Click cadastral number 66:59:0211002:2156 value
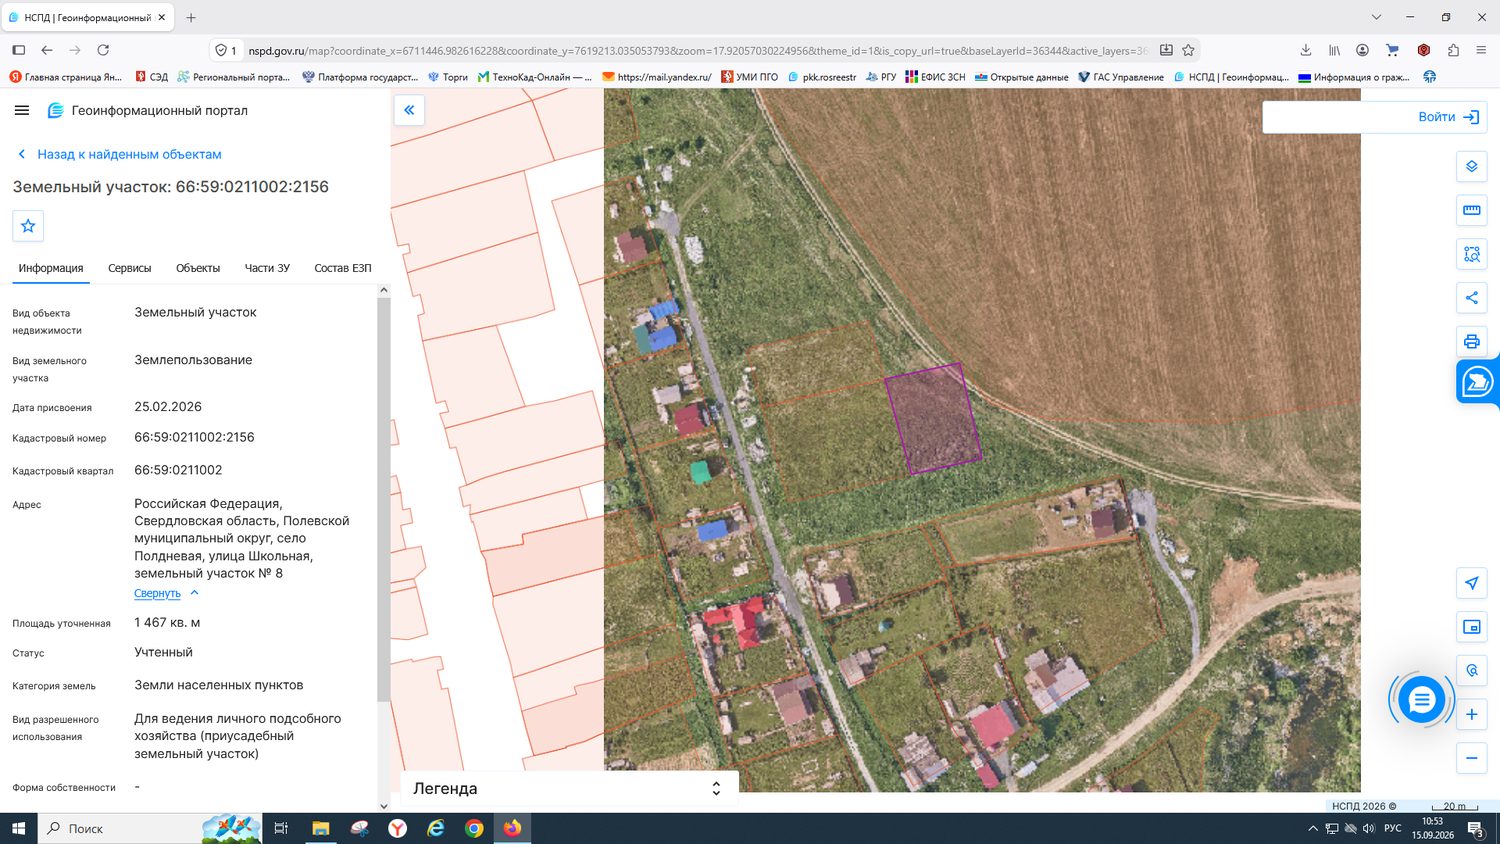1500x844 pixels. 194,437
